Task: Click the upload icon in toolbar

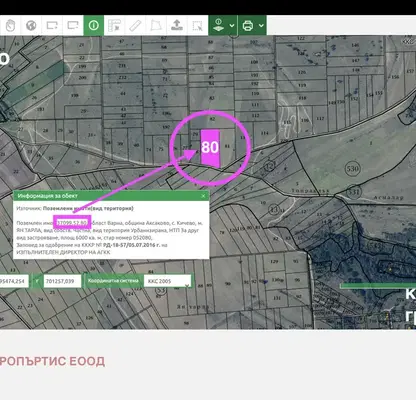Action: (177, 25)
